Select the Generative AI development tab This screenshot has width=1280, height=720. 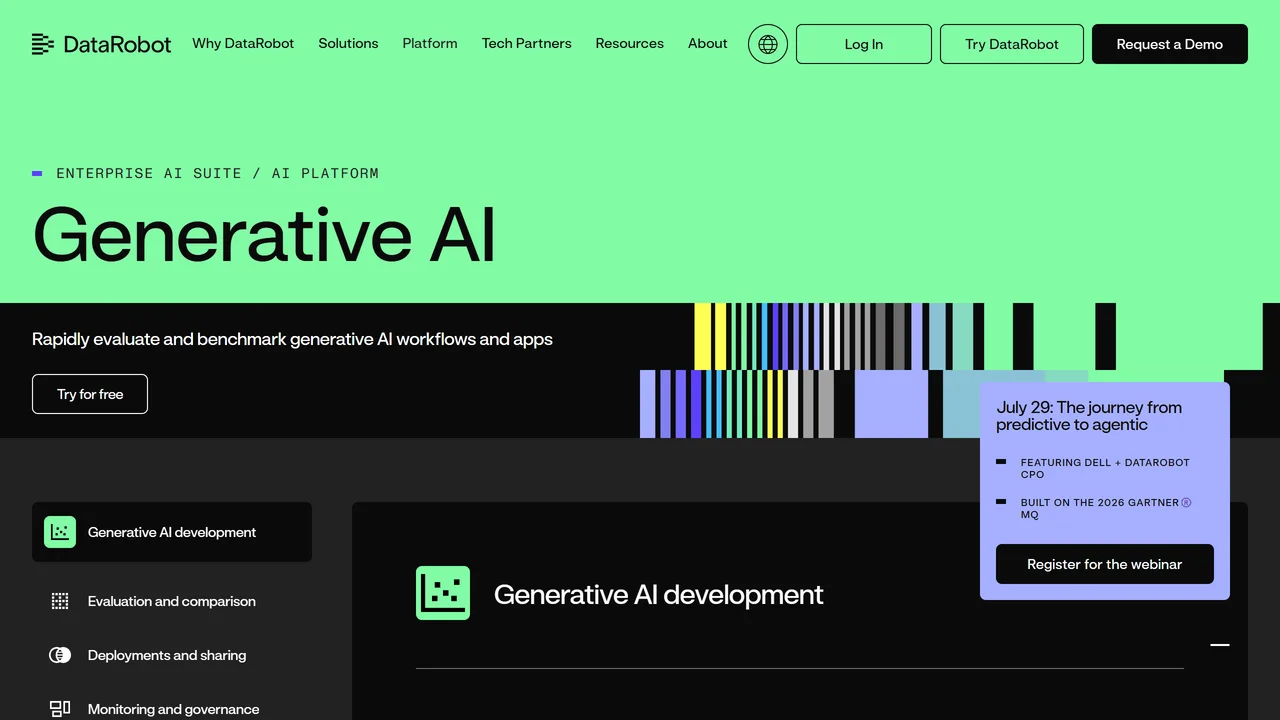(172, 532)
